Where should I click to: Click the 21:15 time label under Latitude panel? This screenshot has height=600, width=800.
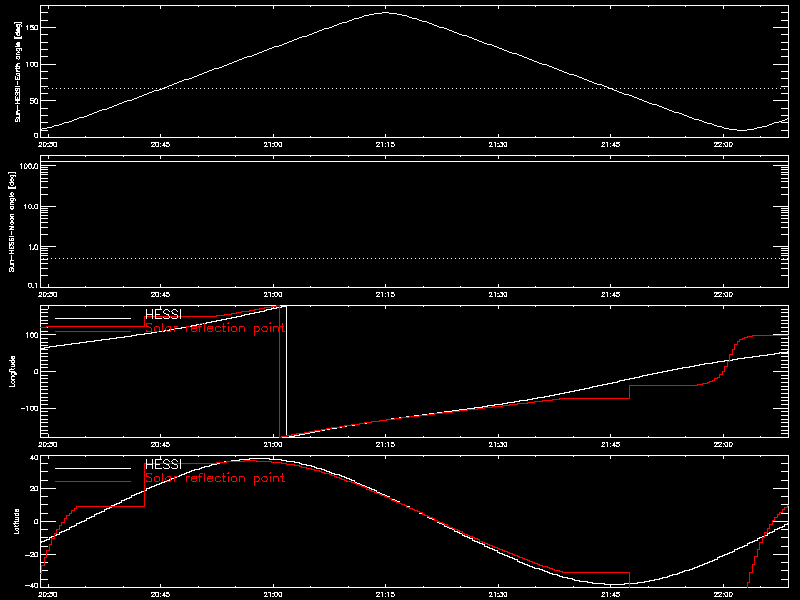(x=385, y=594)
